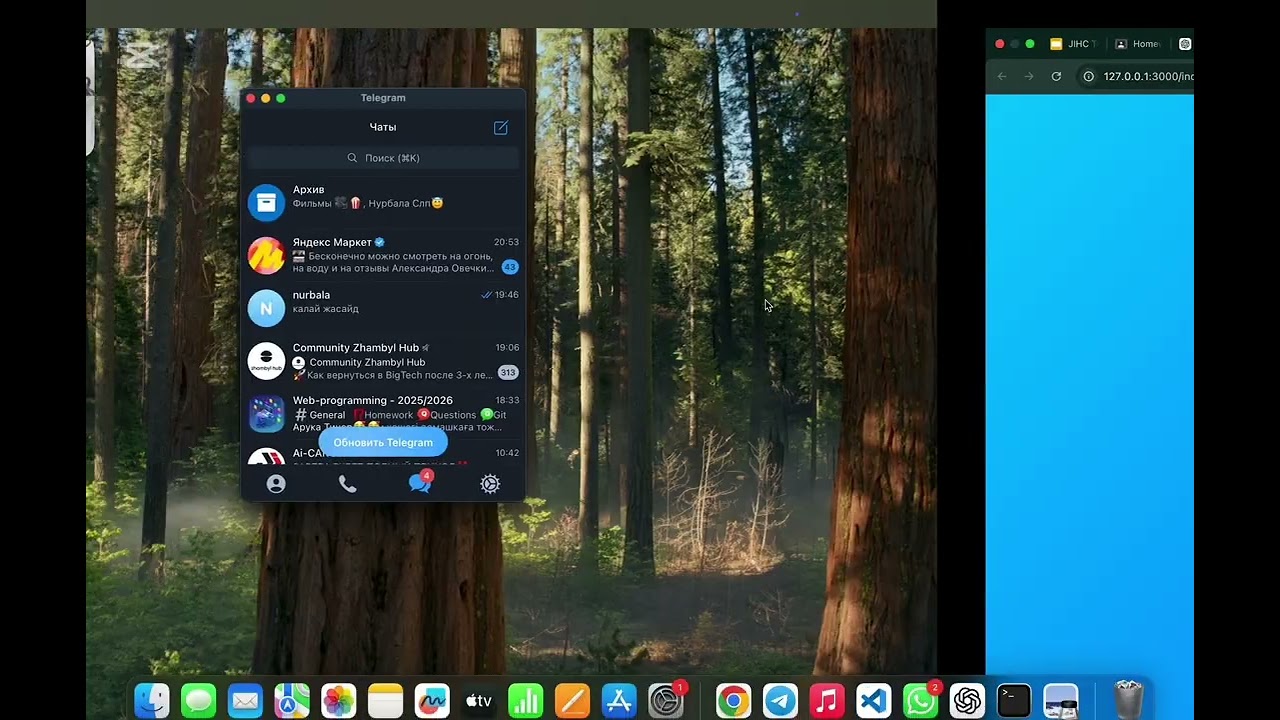Focus the Telegram Поиск search field
Image resolution: width=1280 pixels, height=720 pixels.
[383, 158]
